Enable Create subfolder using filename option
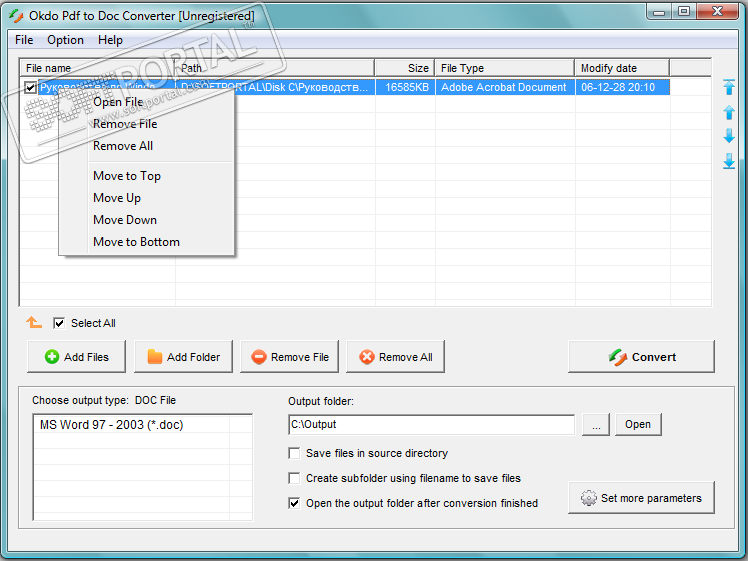Image resolution: width=748 pixels, height=561 pixels. tap(294, 479)
